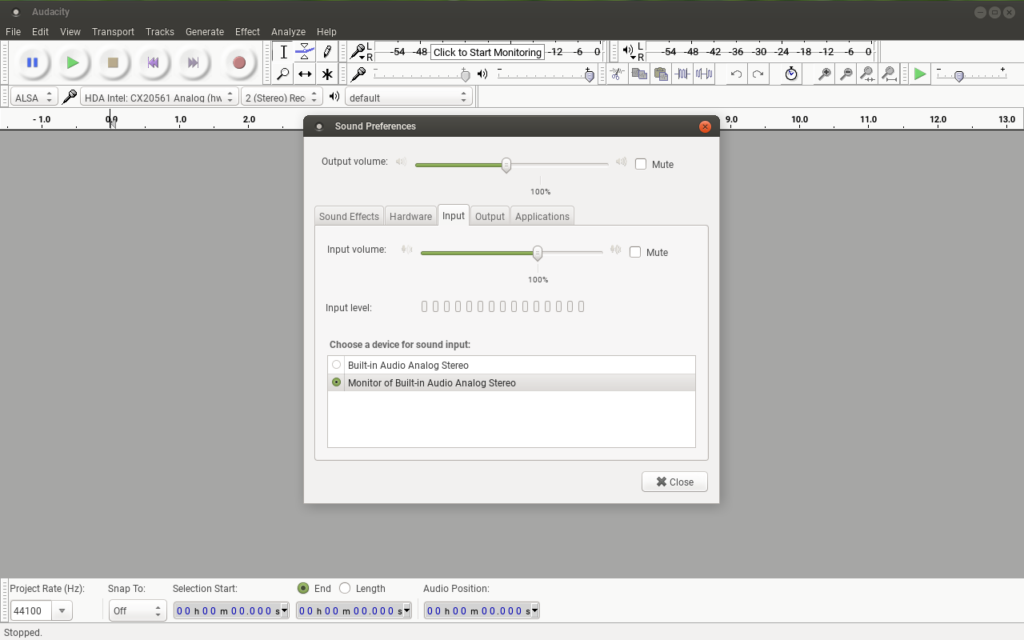The image size is (1024, 640).
Task: Close the Sound Preferences dialog via Close button
Action: pyautogui.click(x=675, y=481)
